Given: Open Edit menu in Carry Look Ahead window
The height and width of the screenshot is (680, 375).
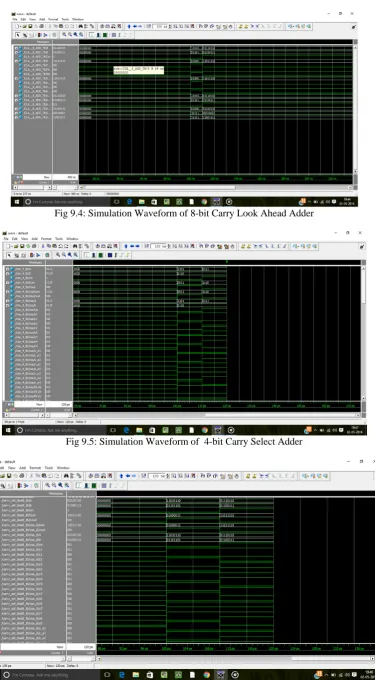Looking at the screenshot, I should pos(23,19).
